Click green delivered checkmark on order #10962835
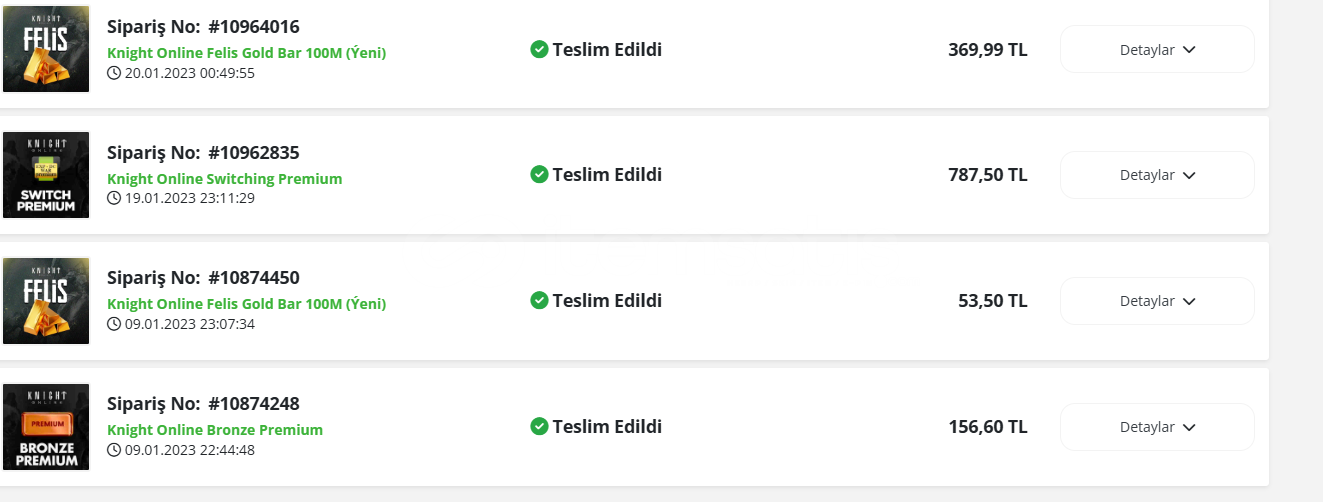 [x=539, y=175]
